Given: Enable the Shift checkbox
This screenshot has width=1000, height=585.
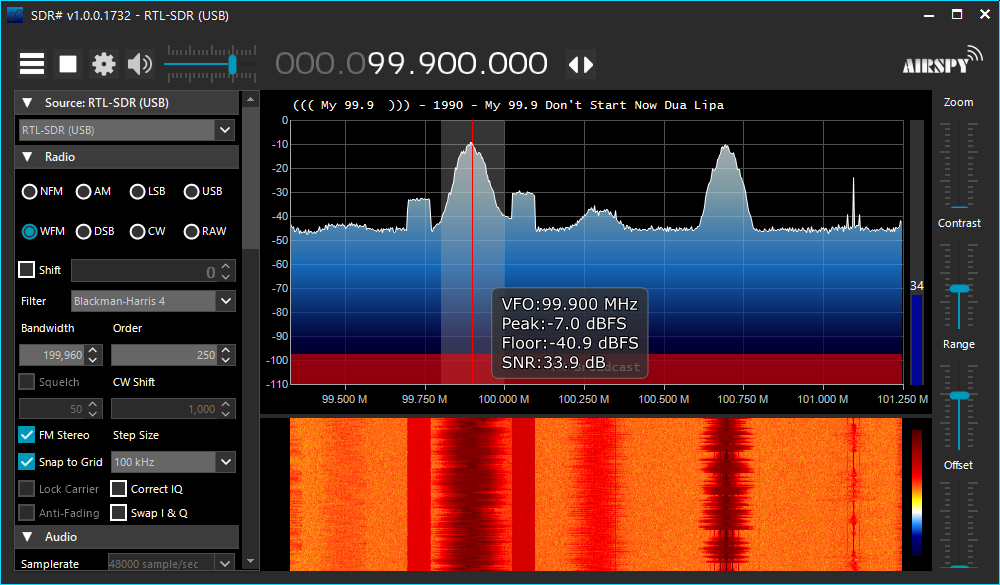Looking at the screenshot, I should point(26,270).
